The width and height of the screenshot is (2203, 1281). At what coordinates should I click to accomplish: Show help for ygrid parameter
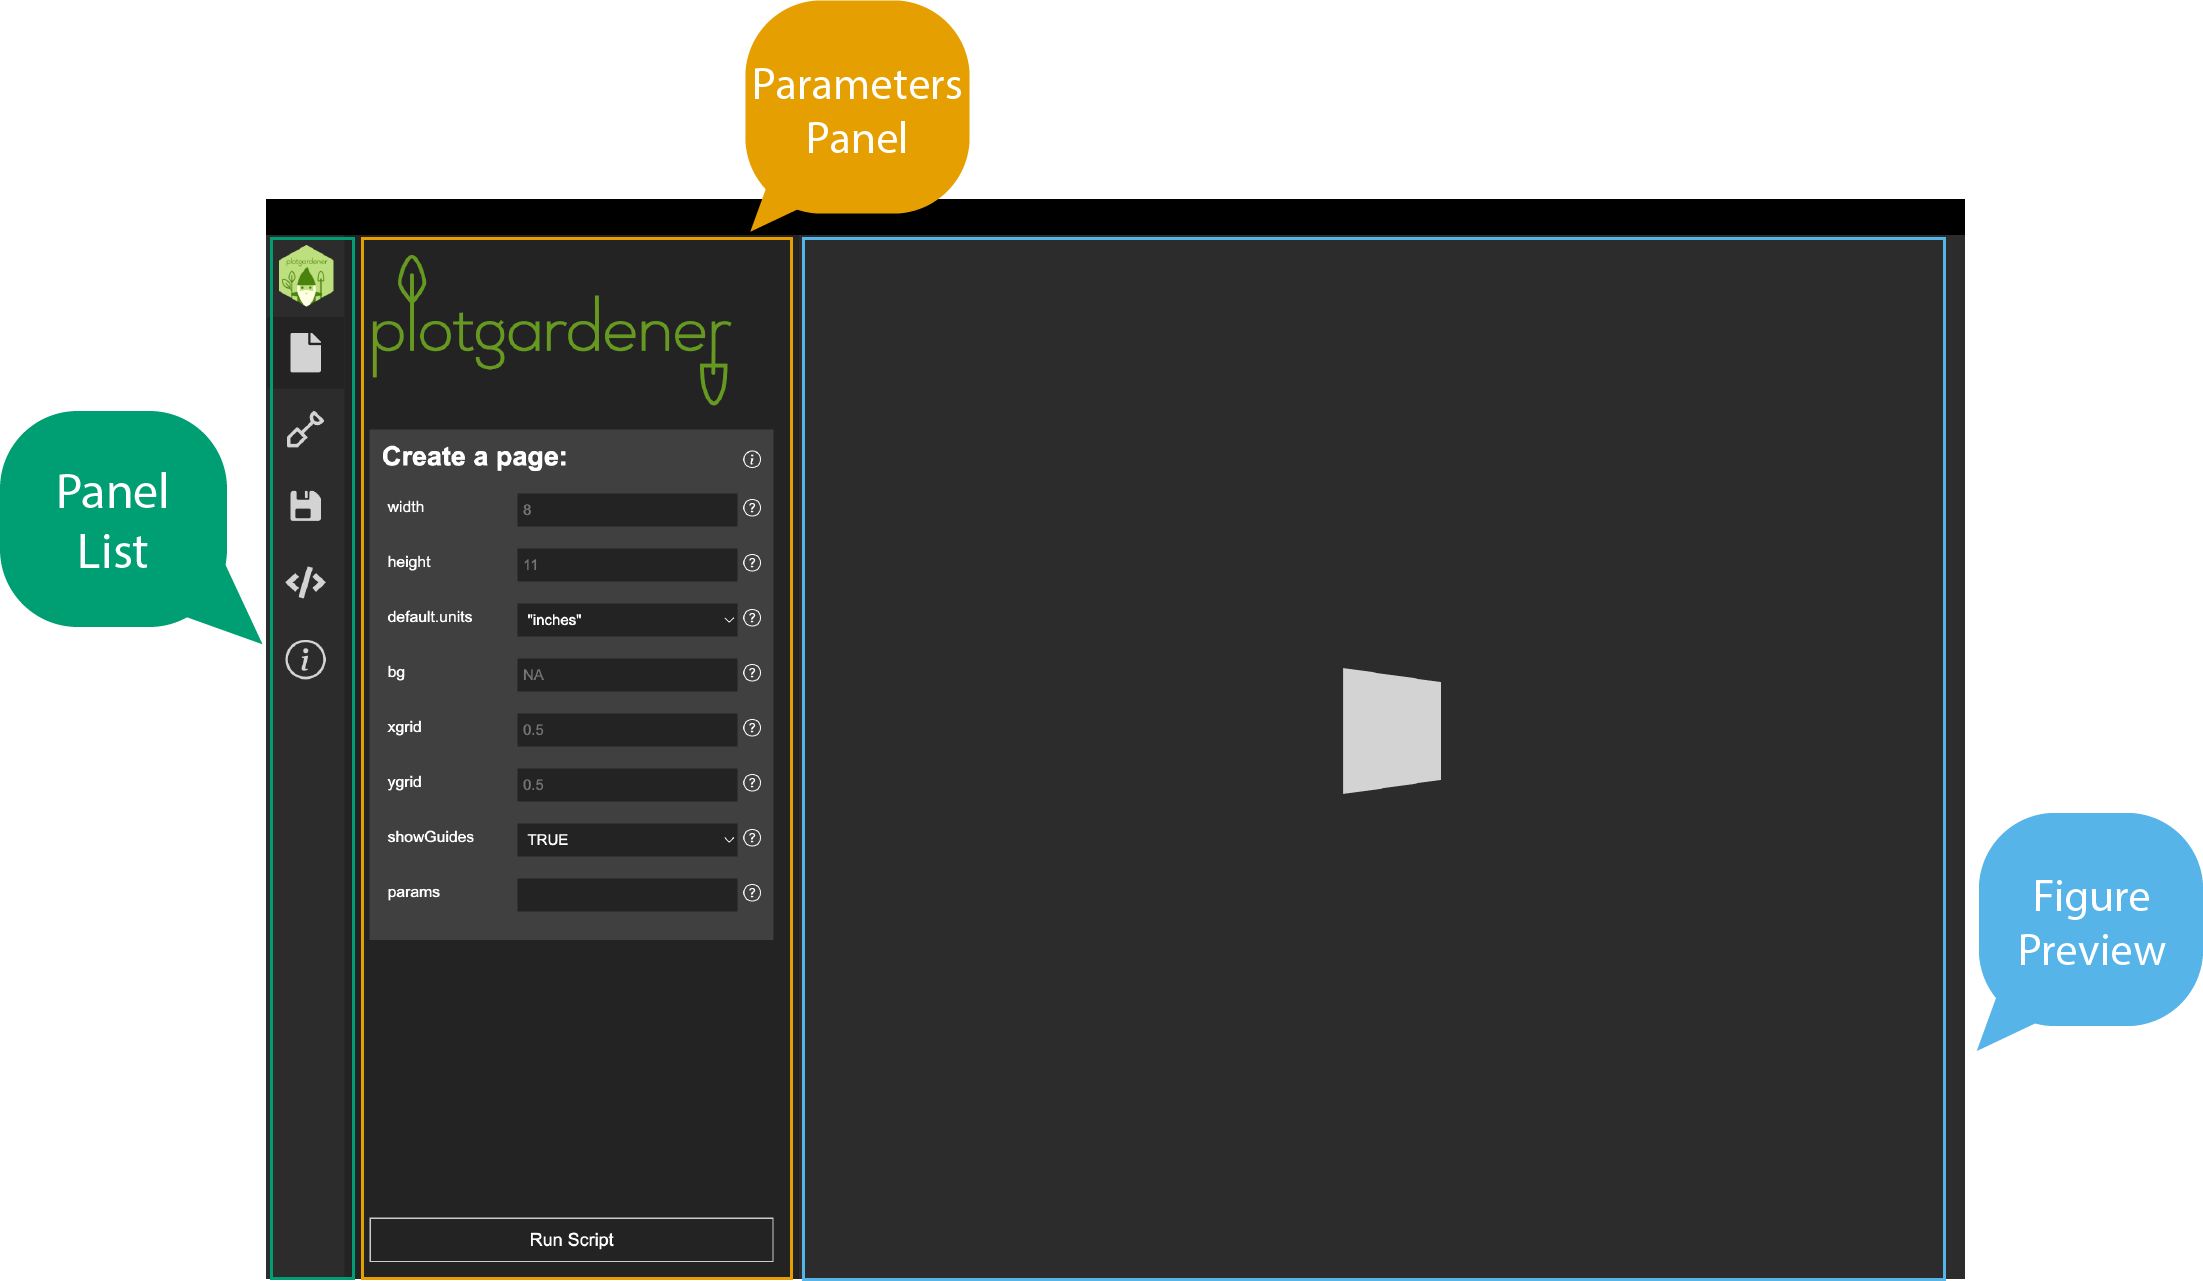click(x=752, y=783)
